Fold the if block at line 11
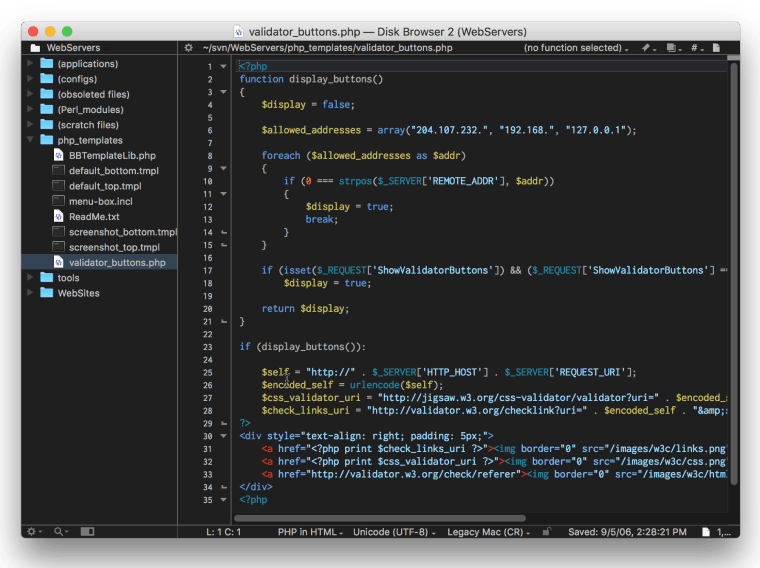This screenshot has height=568, width=760. [223, 194]
